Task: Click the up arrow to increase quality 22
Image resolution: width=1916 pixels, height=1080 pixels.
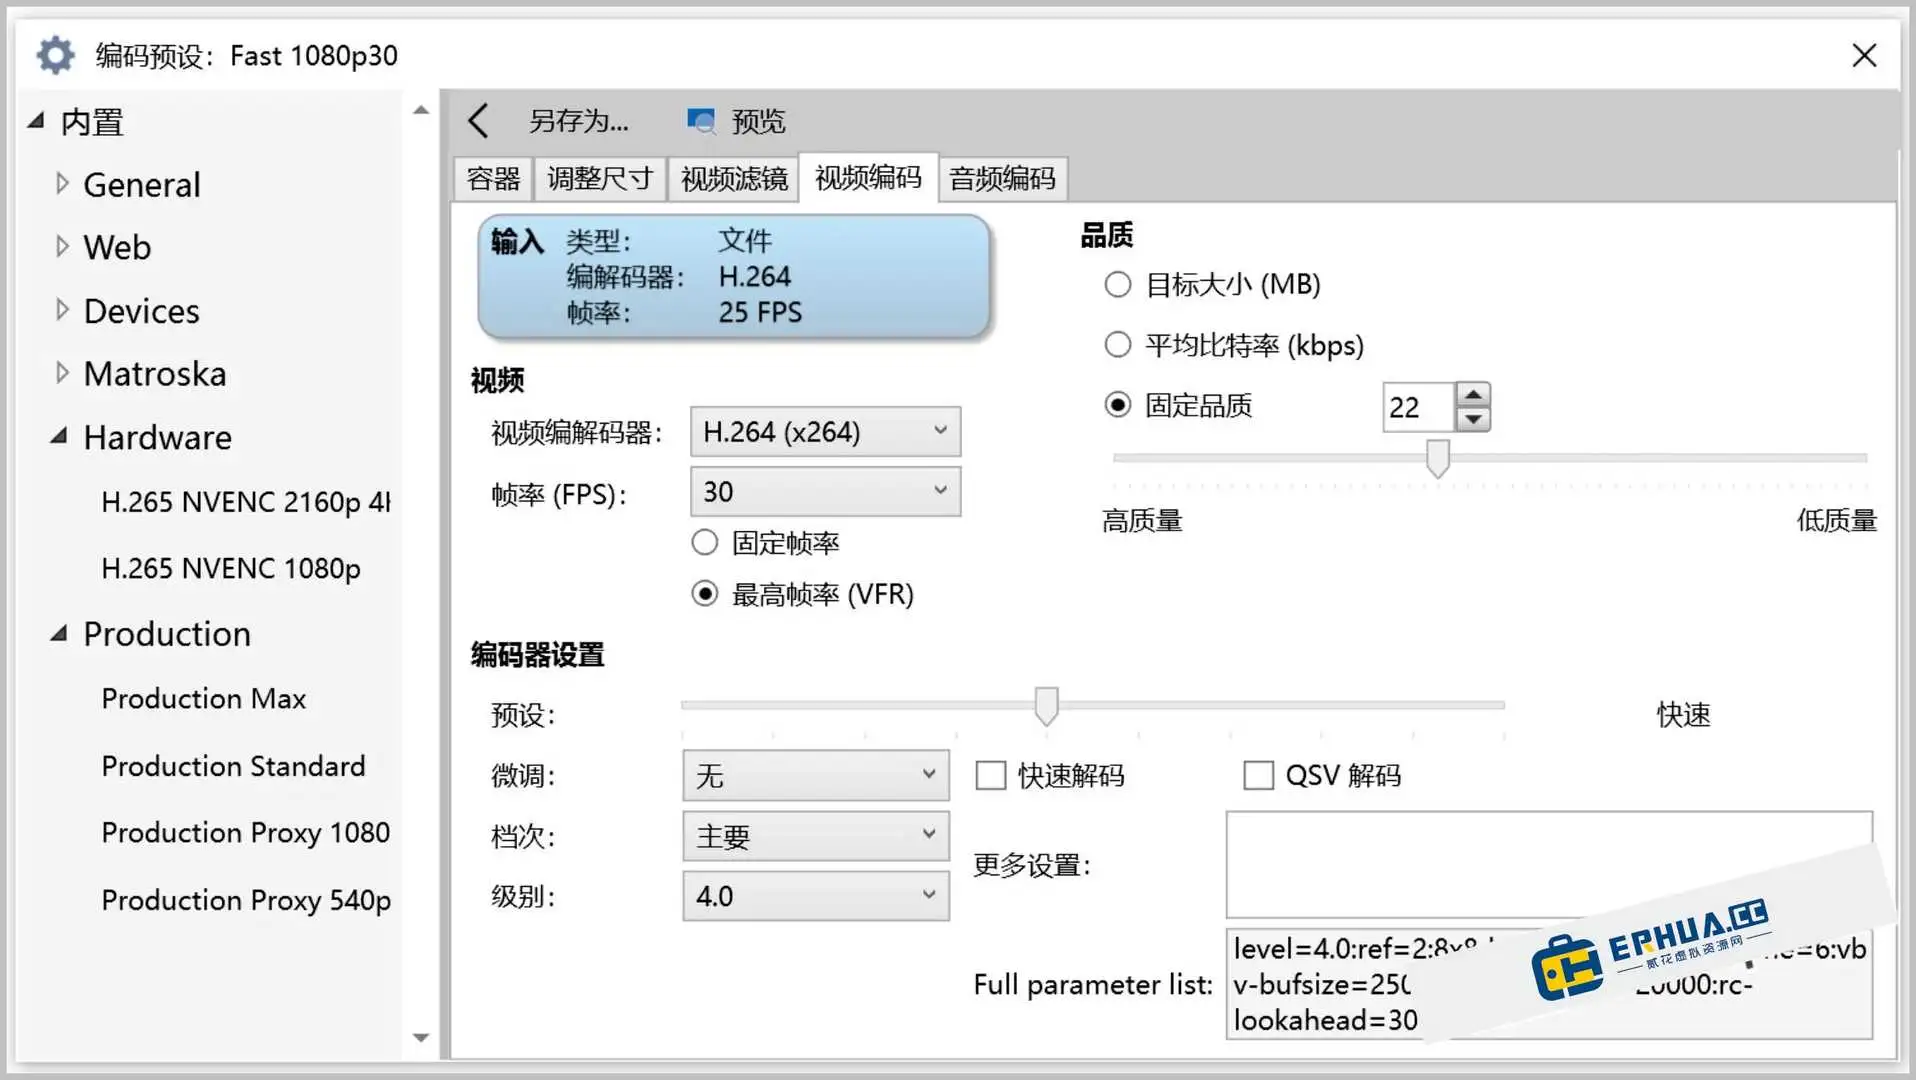Action: click(x=1474, y=394)
